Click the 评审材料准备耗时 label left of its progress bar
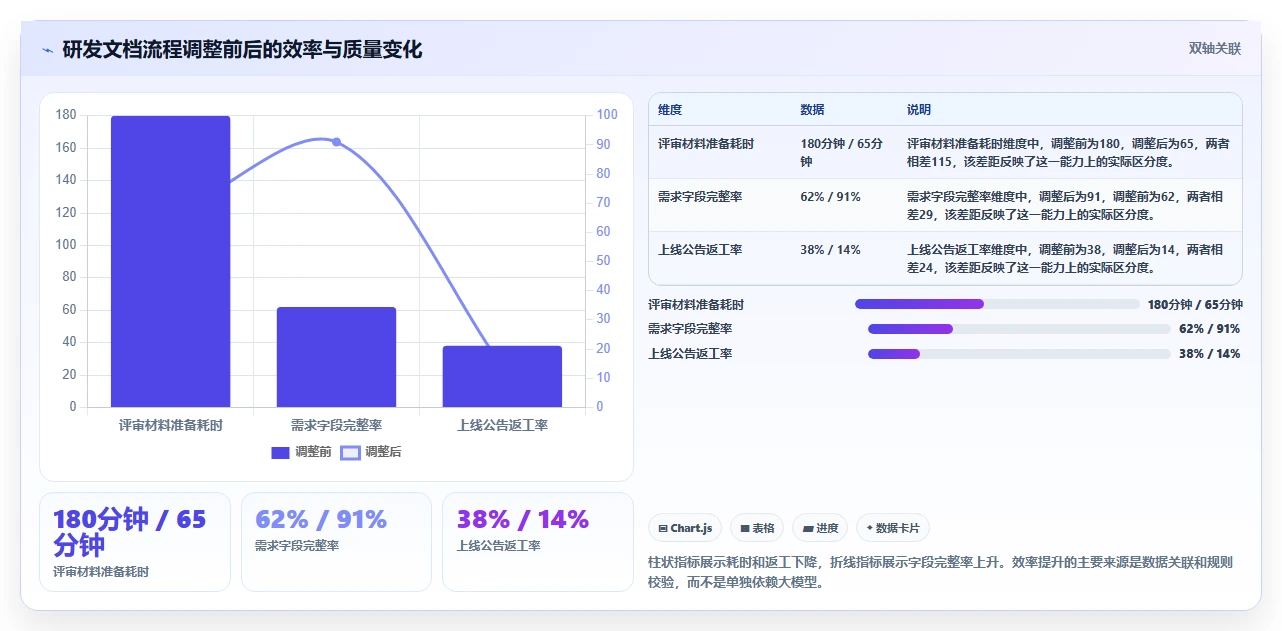Viewport: 1282px width, 631px height. point(696,305)
